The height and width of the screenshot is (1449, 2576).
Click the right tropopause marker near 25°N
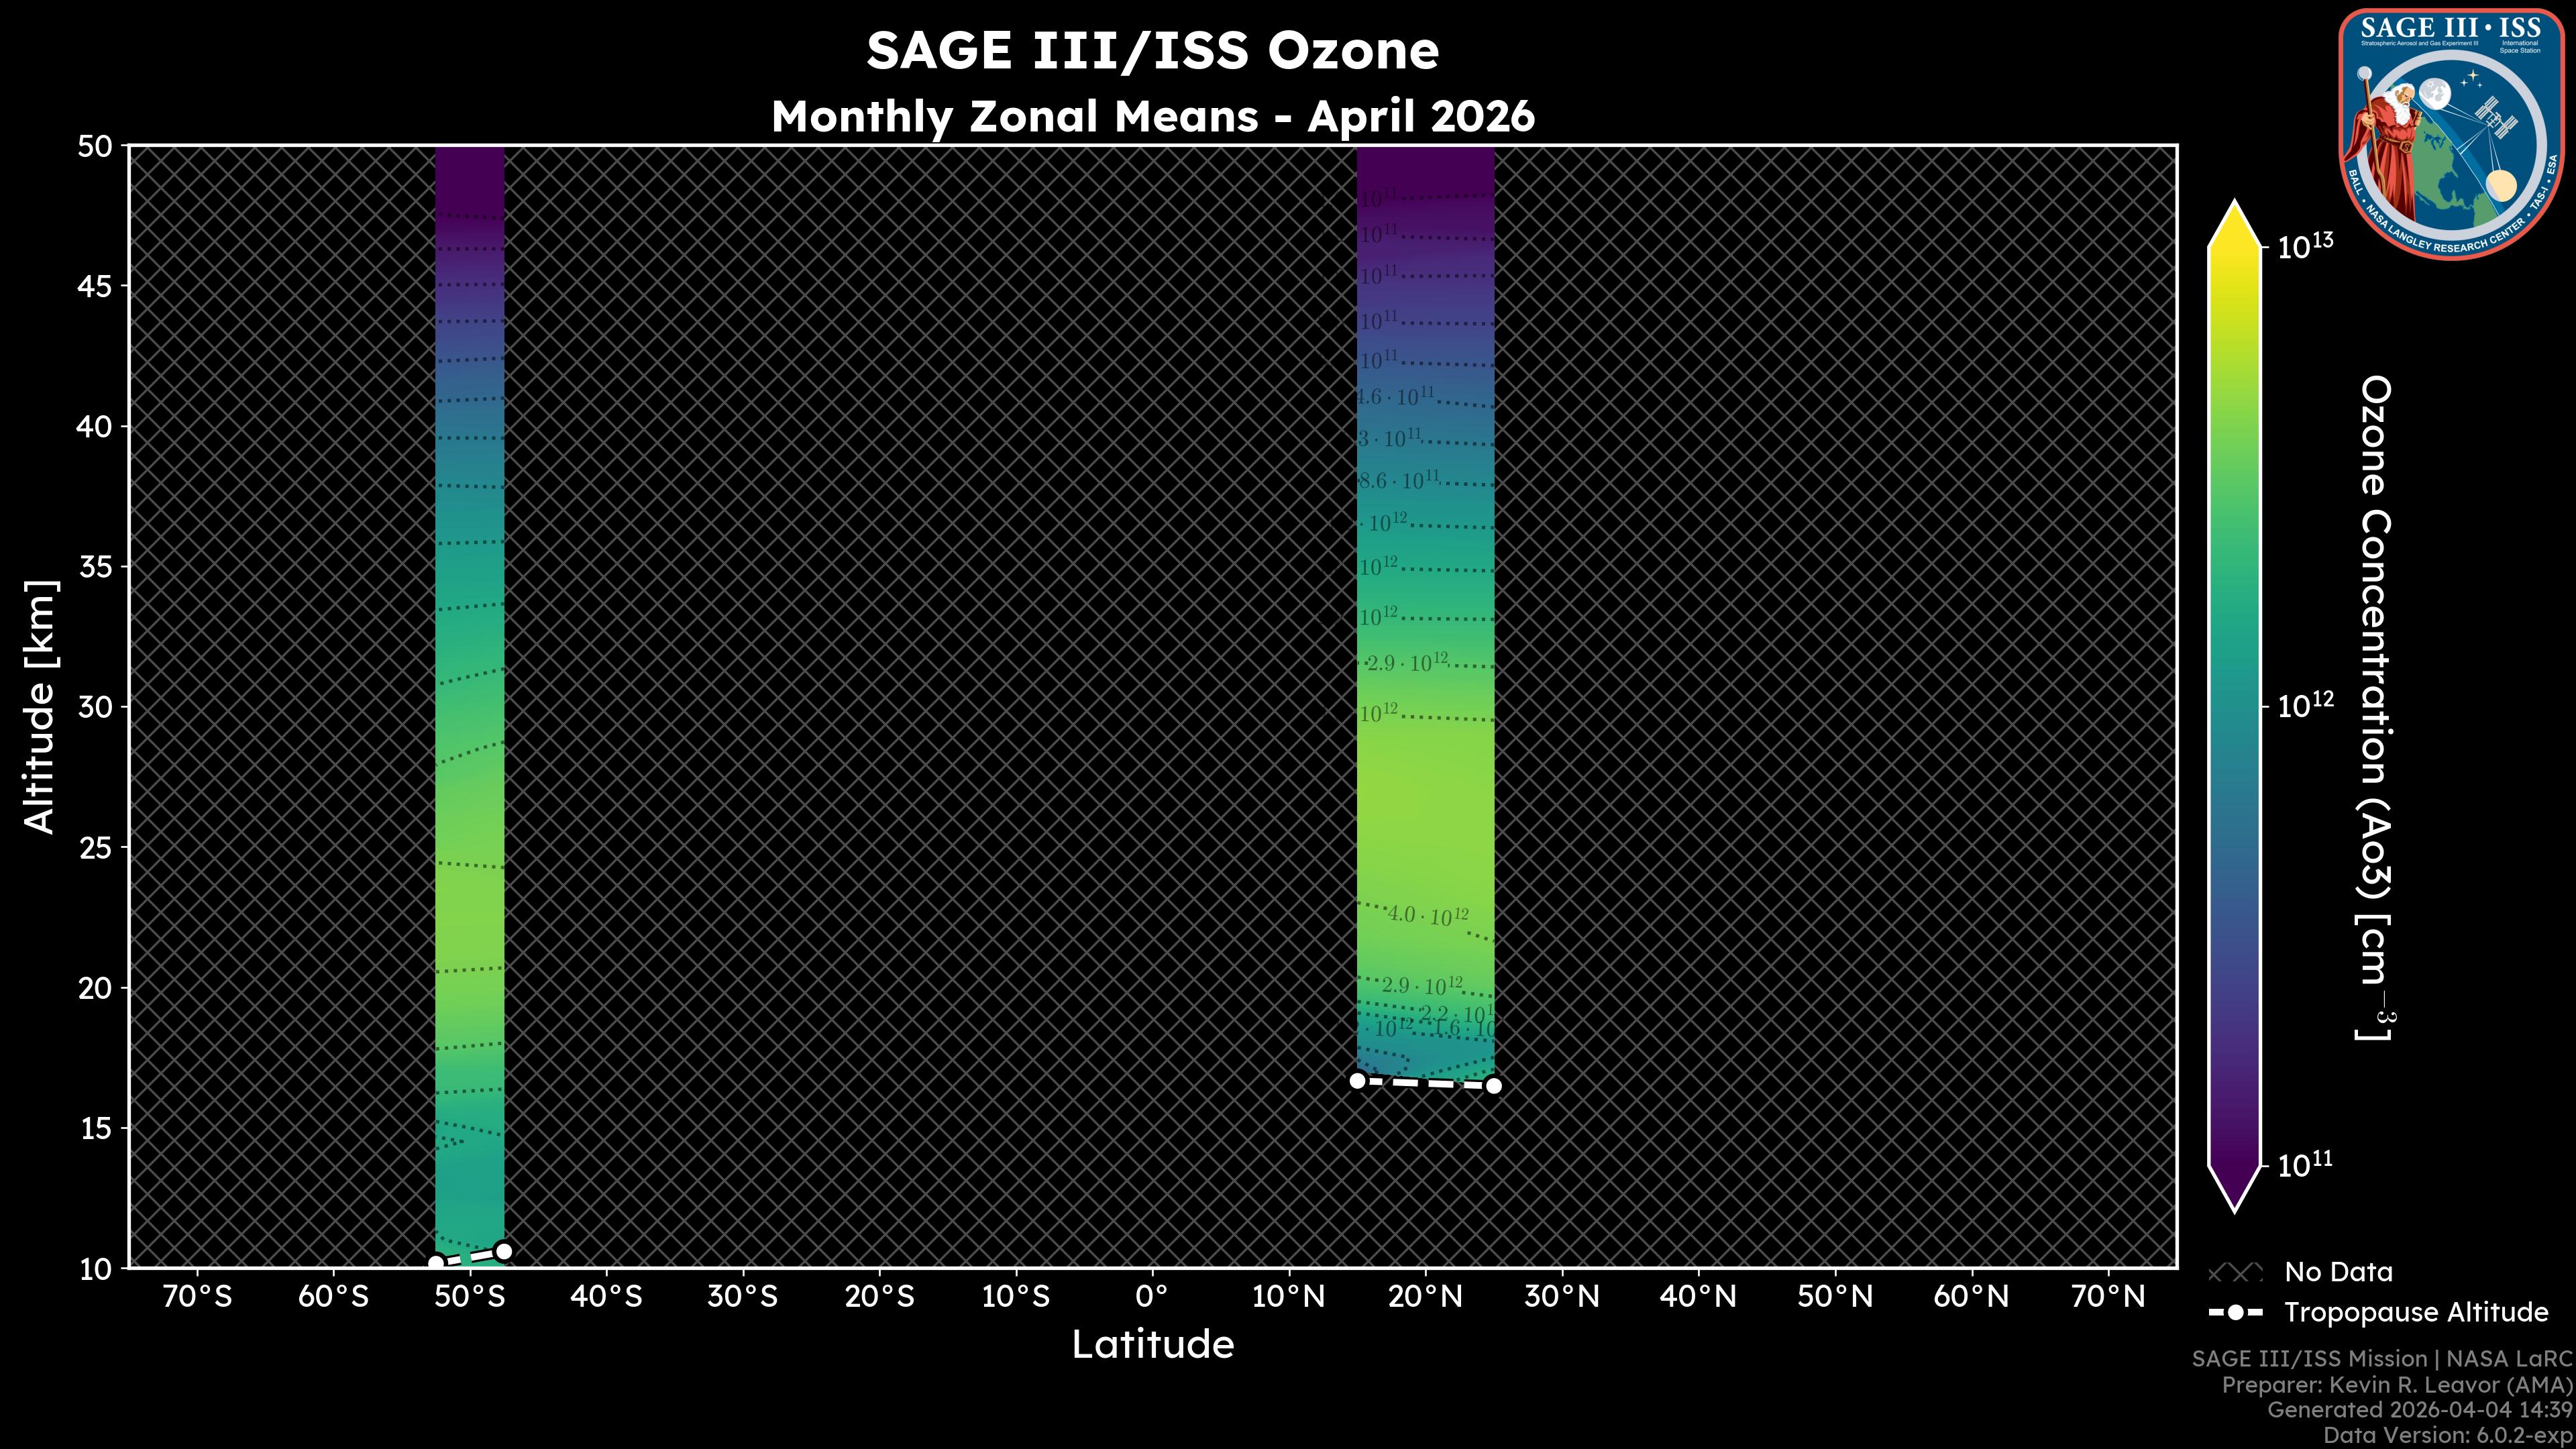click(1494, 1086)
